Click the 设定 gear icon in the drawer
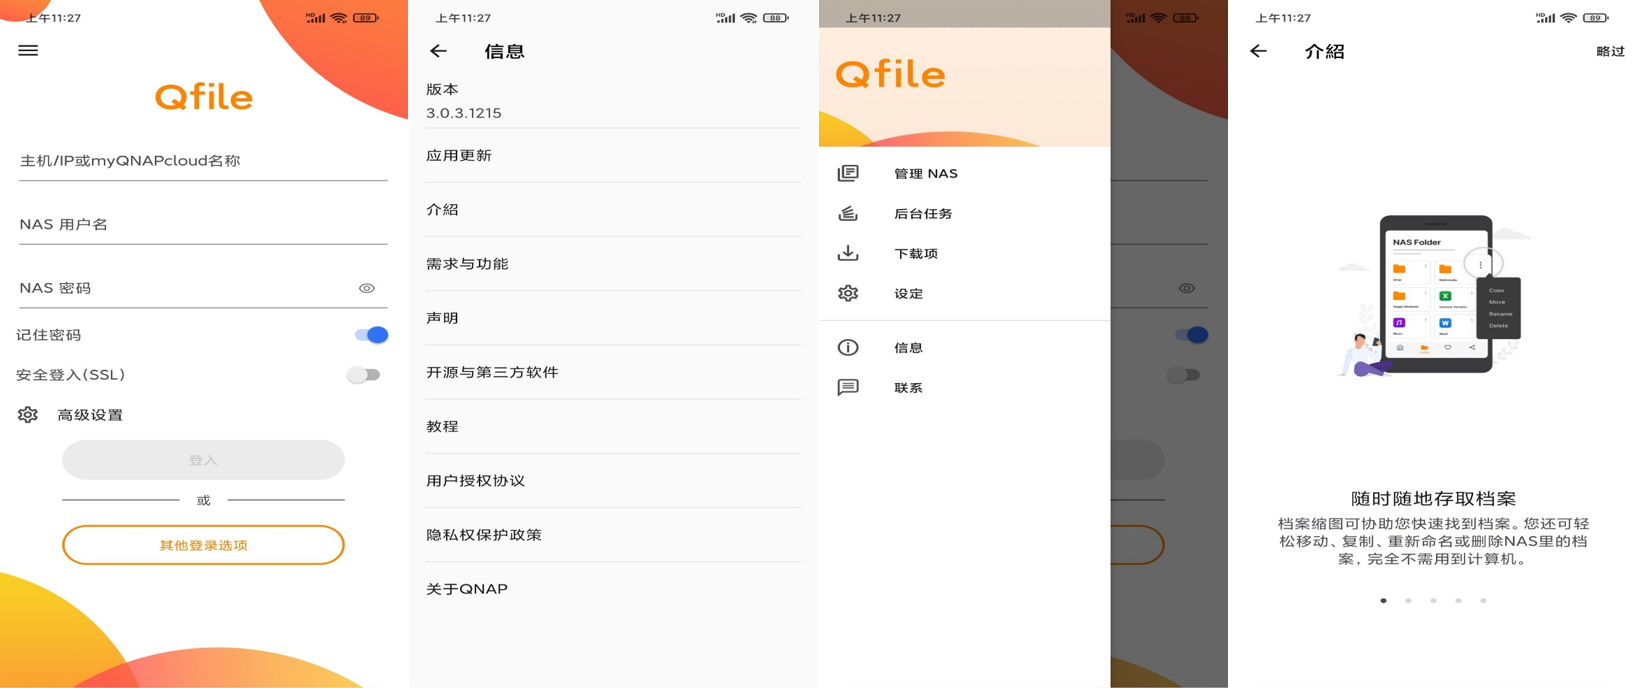This screenshot has width=1632, height=688. click(x=848, y=293)
